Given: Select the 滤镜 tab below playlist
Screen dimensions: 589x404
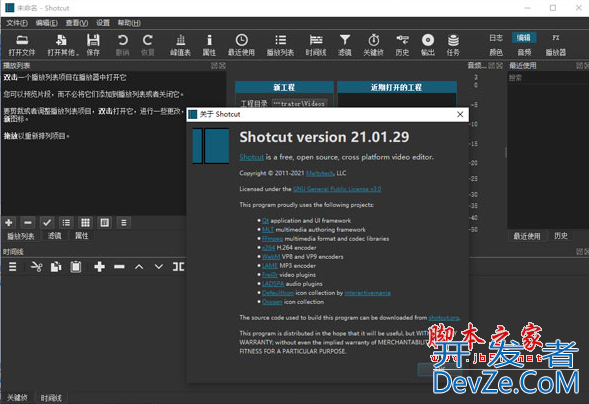Looking at the screenshot, I should pyautogui.click(x=54, y=236).
